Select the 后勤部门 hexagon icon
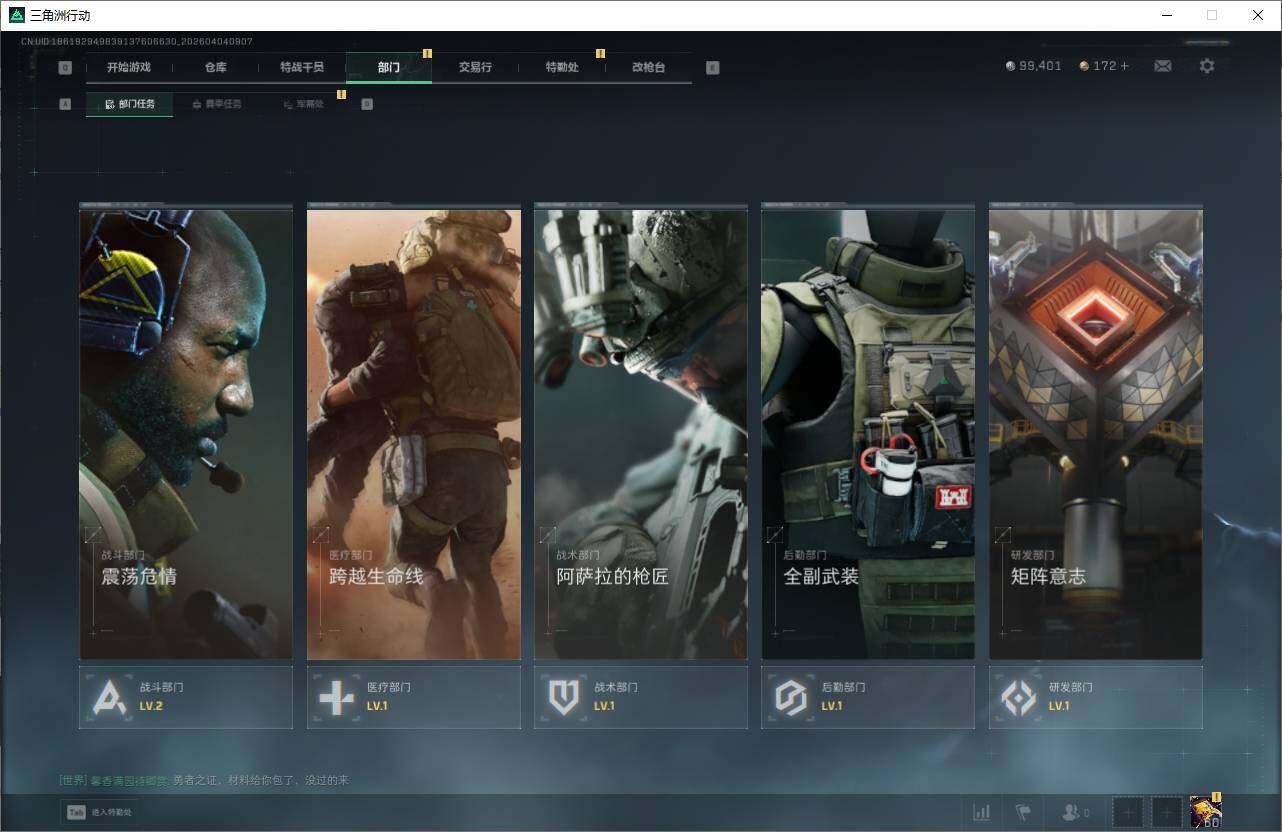The height and width of the screenshot is (832, 1282). pos(791,697)
